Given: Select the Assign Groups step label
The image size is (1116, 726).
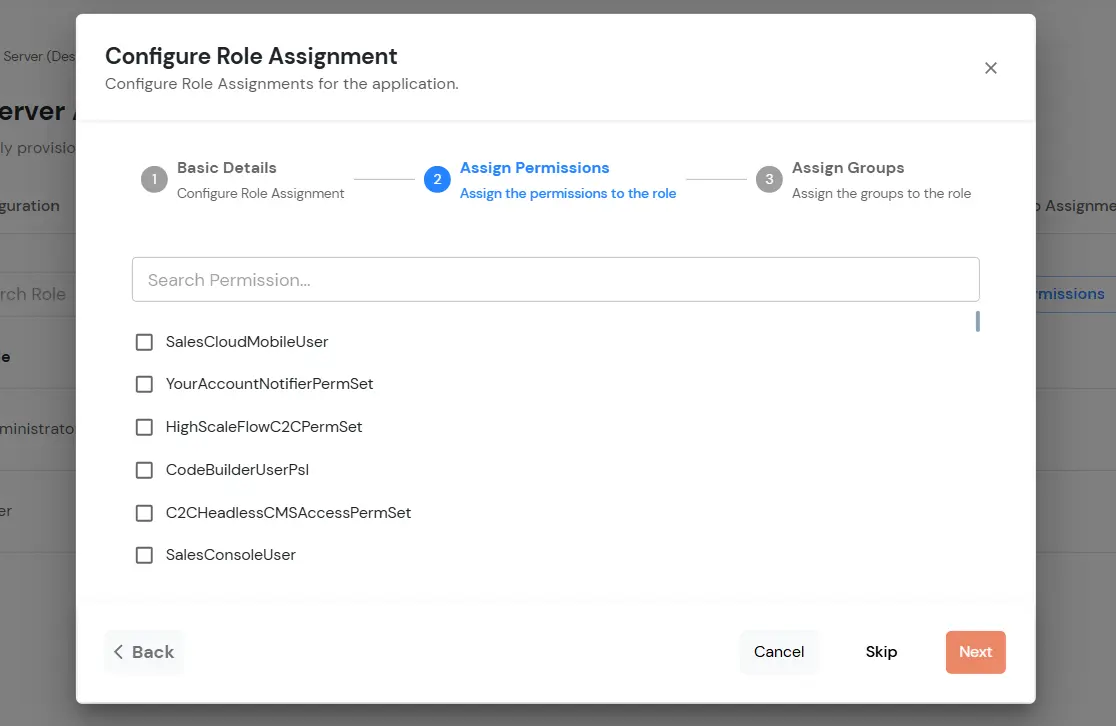Looking at the screenshot, I should point(846,167).
